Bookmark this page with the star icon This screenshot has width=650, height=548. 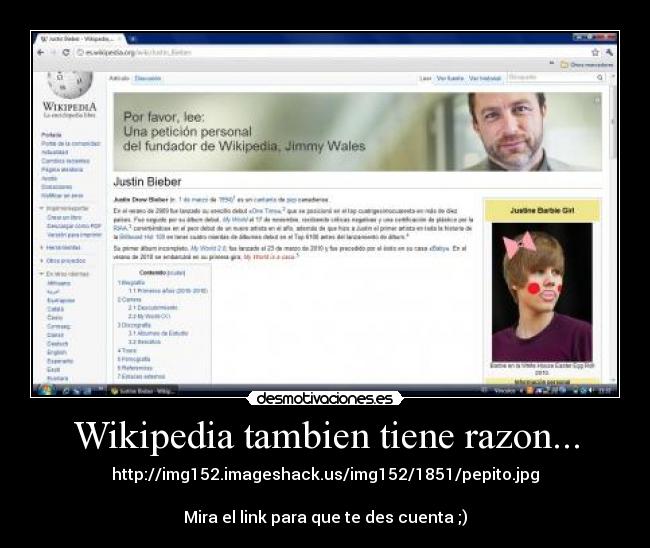click(595, 52)
